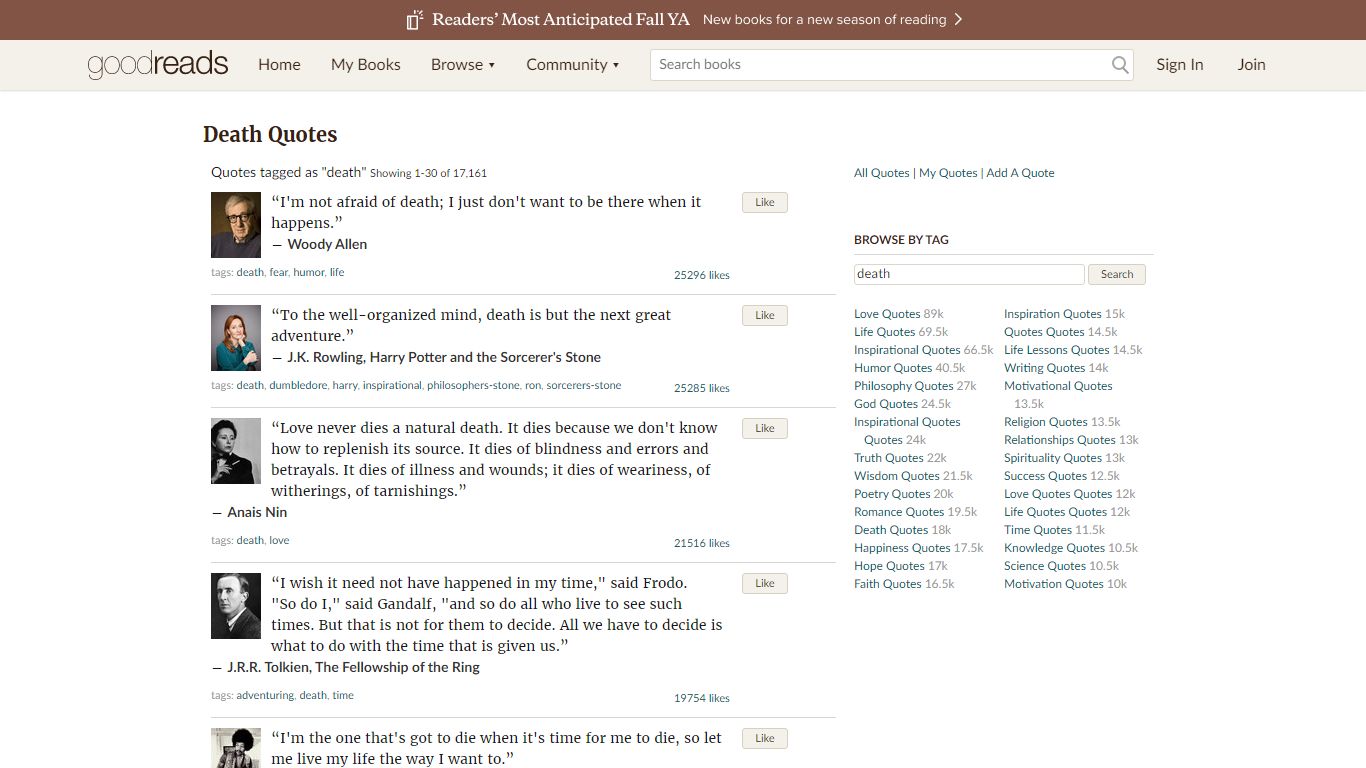This screenshot has height=768, width=1366.
Task: Expand the Browse dropdown menu
Action: pyautogui.click(x=463, y=65)
